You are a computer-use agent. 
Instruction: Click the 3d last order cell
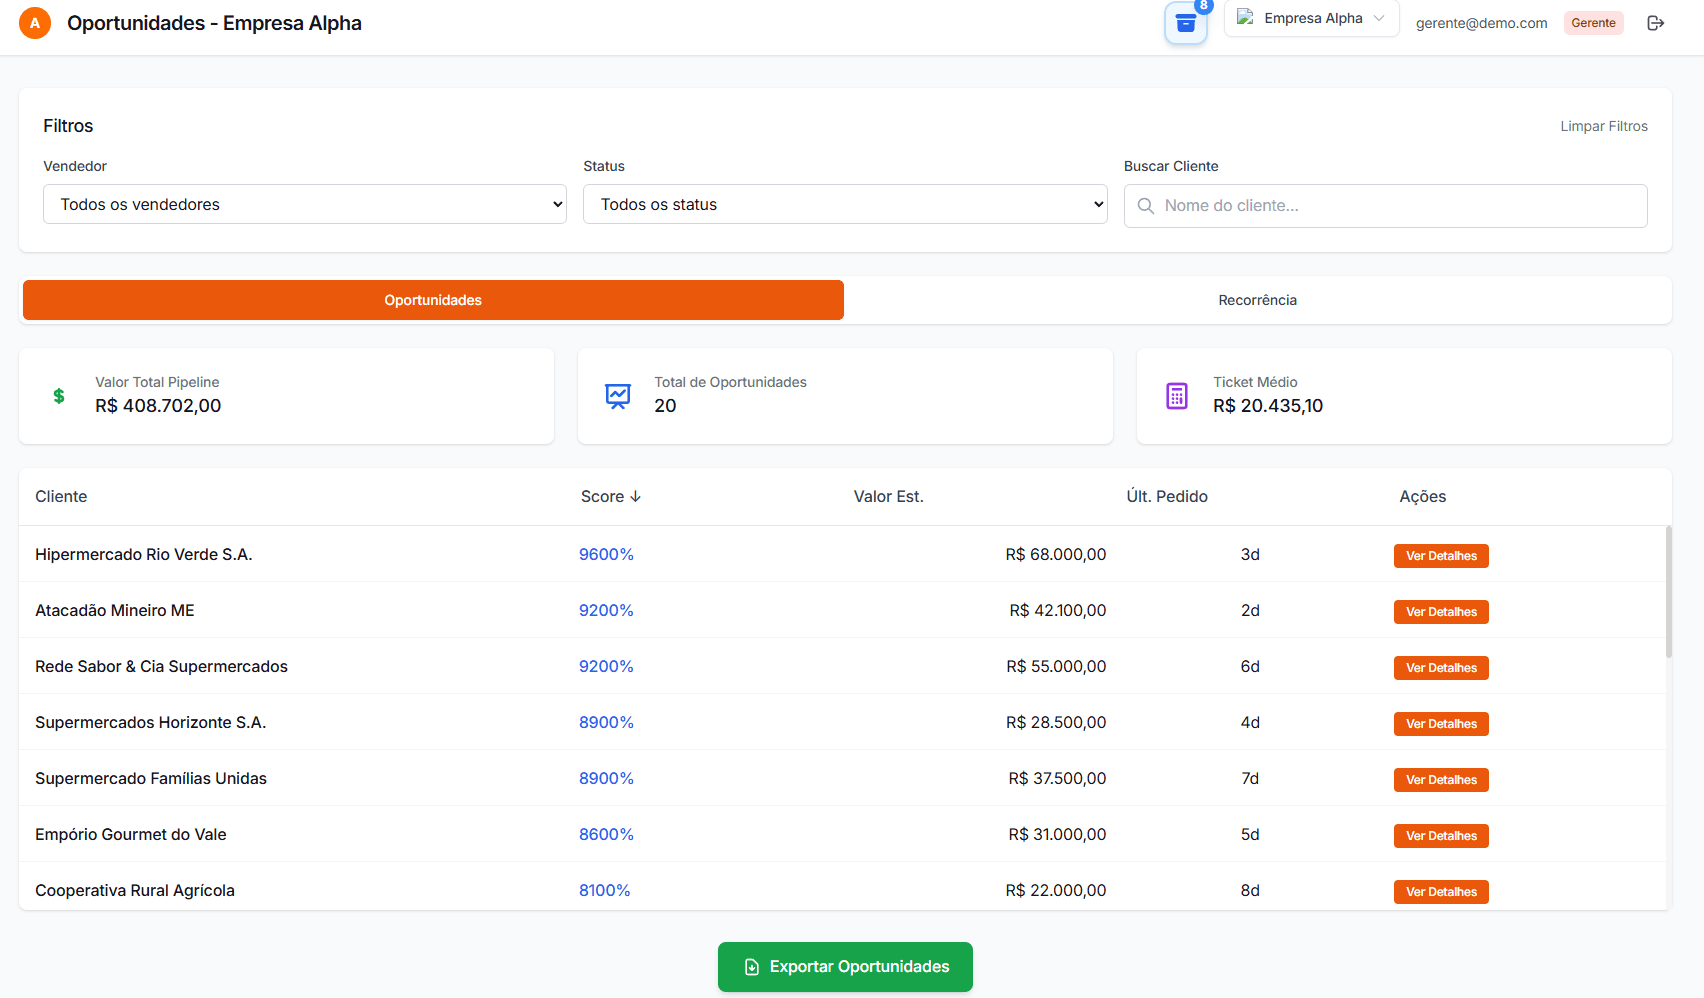[x=1250, y=555]
